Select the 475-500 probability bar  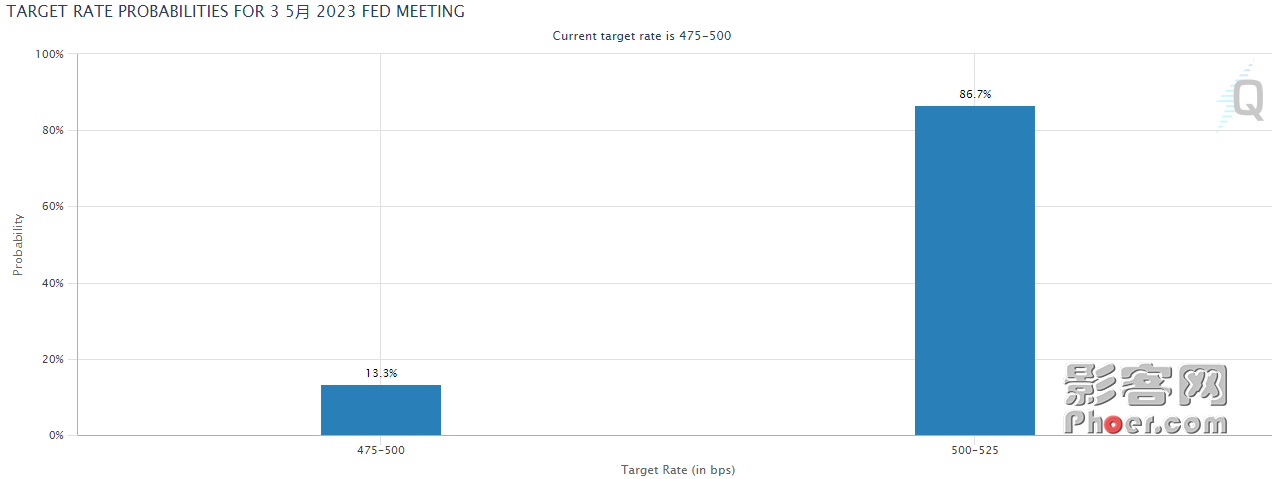381,410
